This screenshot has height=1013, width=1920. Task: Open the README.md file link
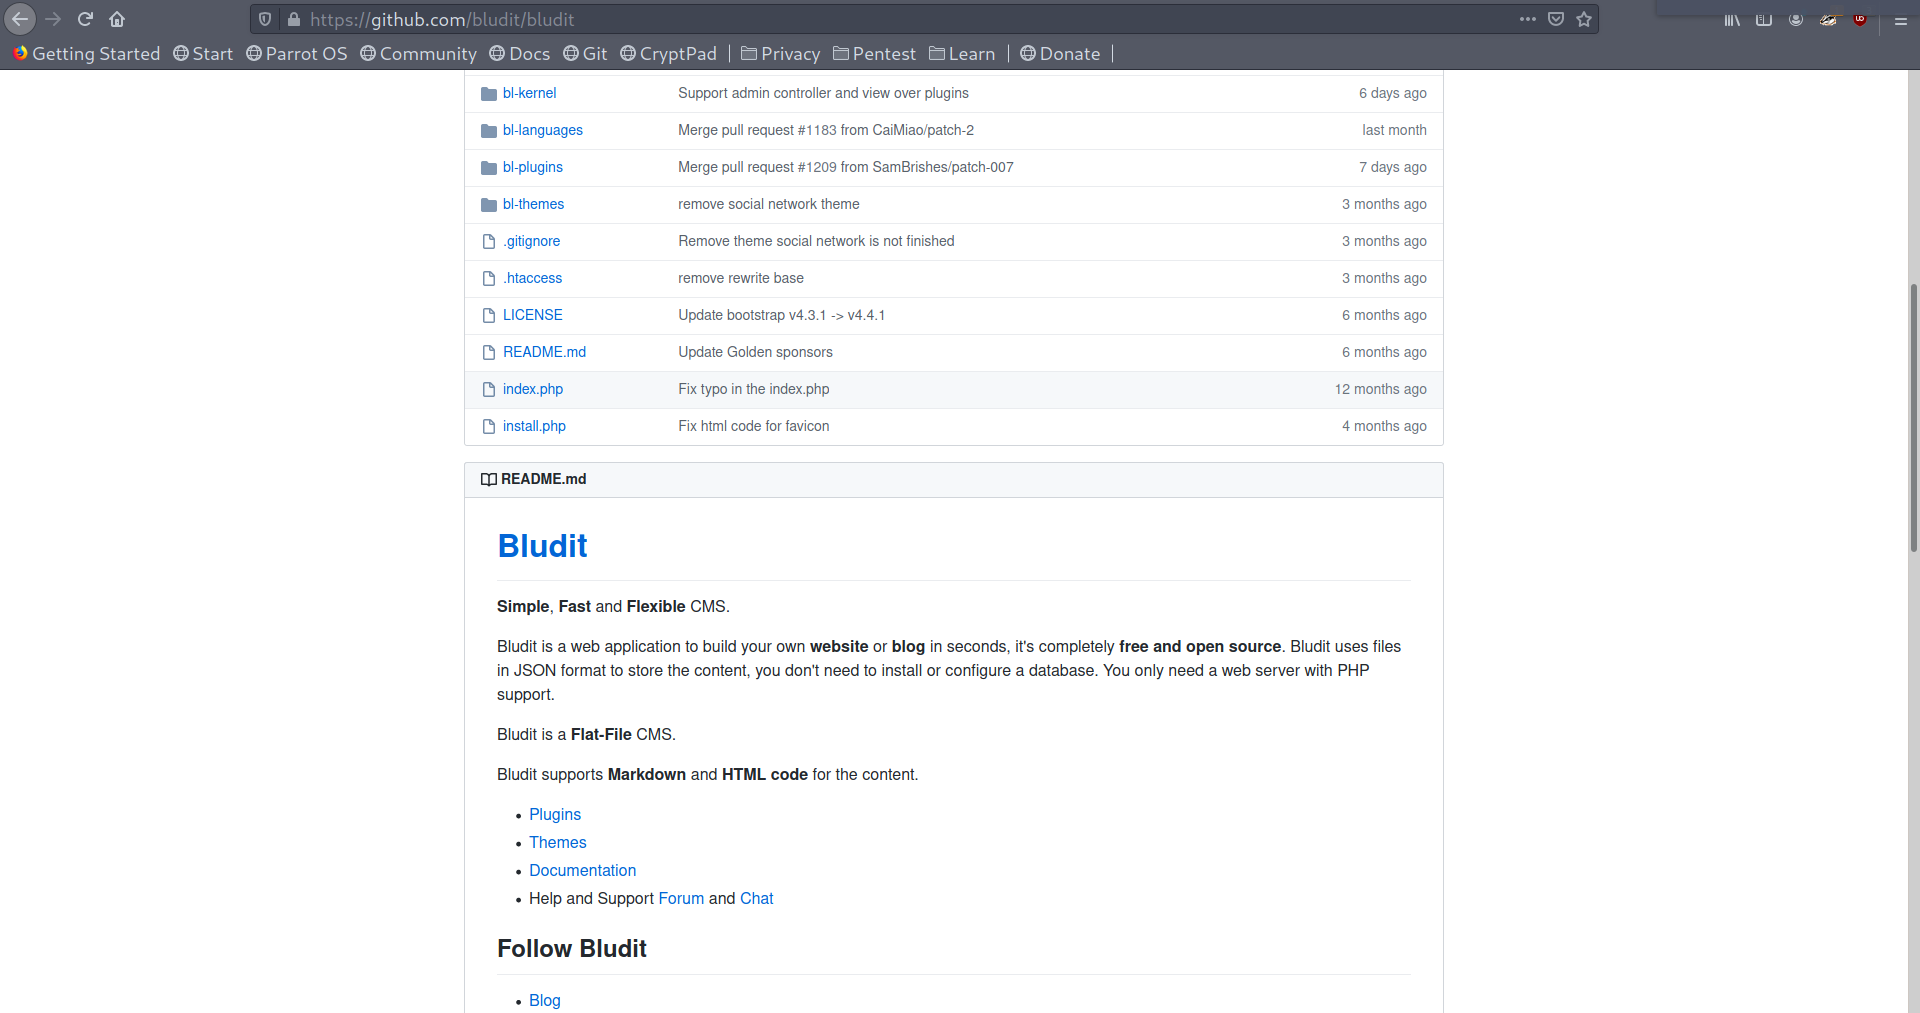(x=545, y=352)
